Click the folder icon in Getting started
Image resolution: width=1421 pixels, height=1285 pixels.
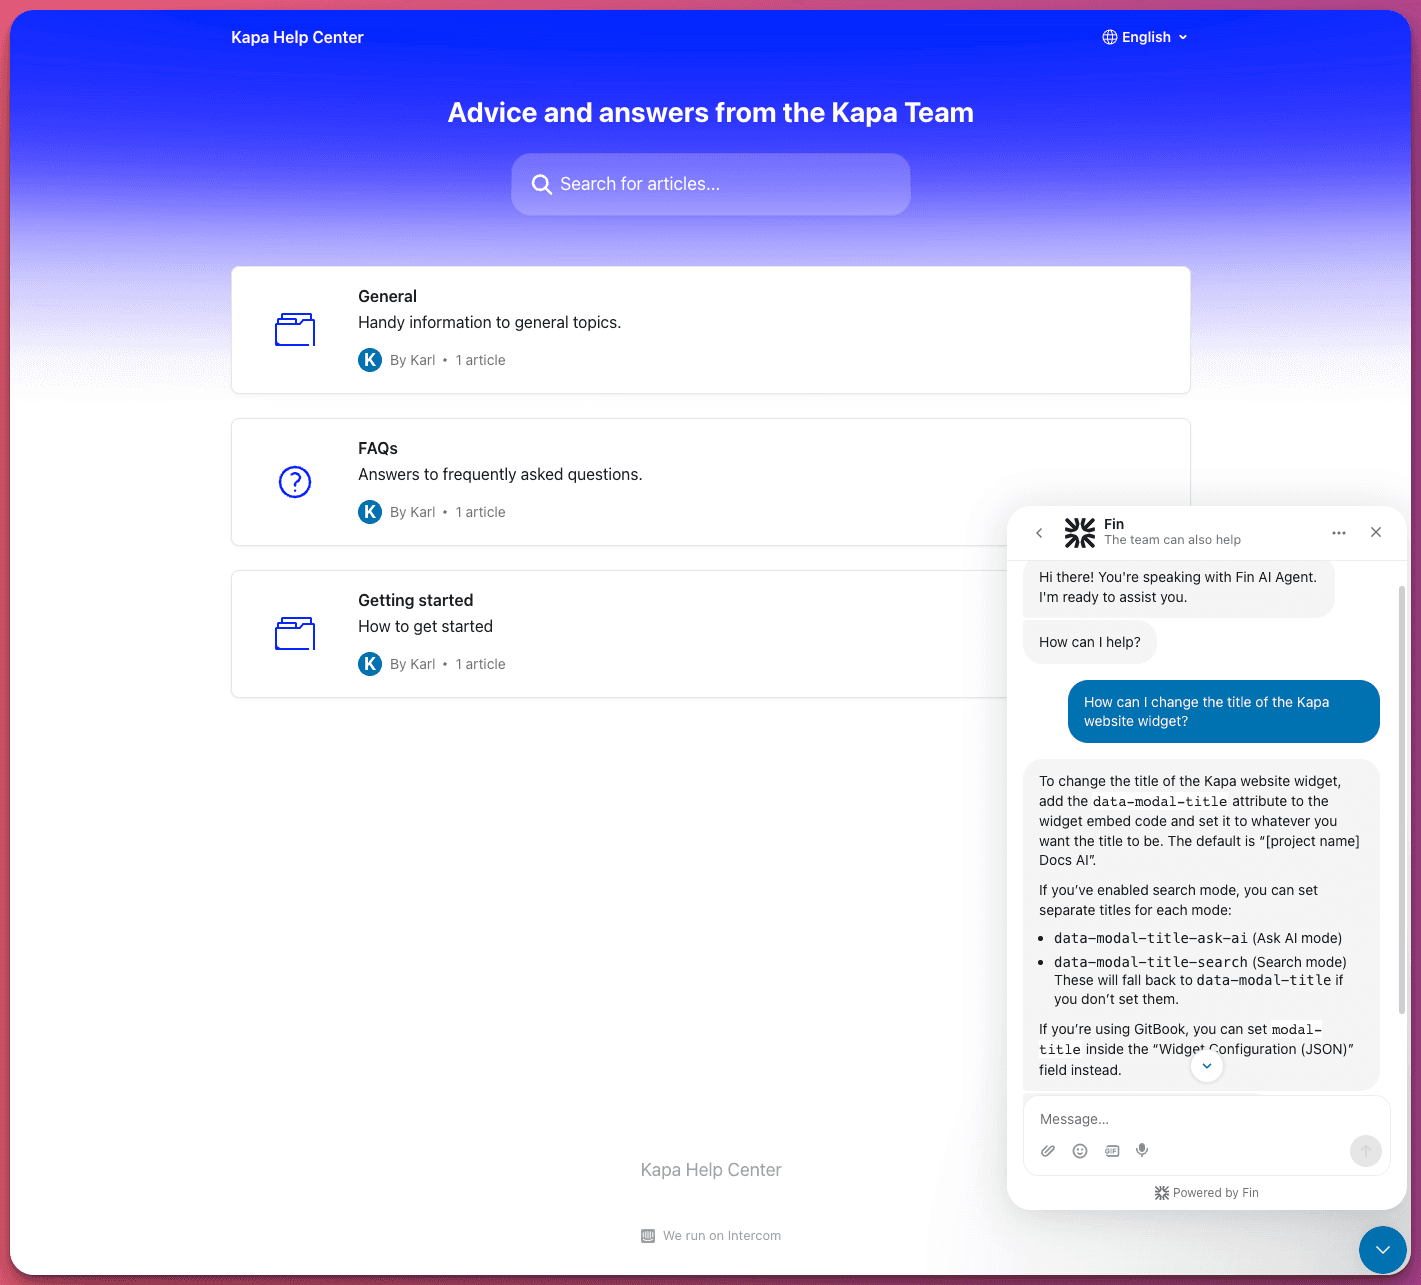point(295,634)
